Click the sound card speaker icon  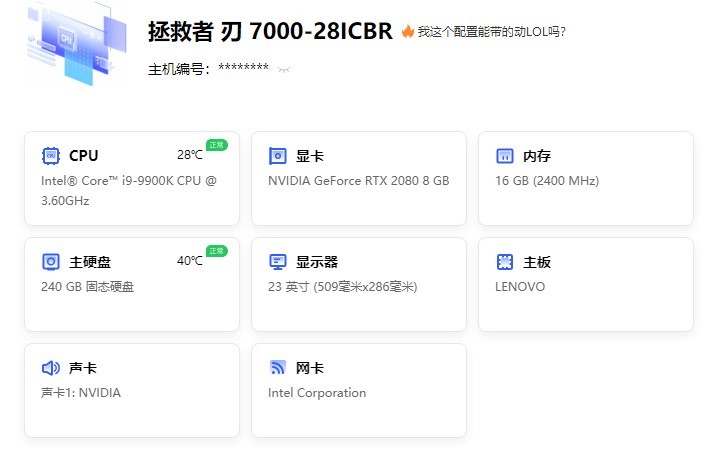[x=50, y=368]
